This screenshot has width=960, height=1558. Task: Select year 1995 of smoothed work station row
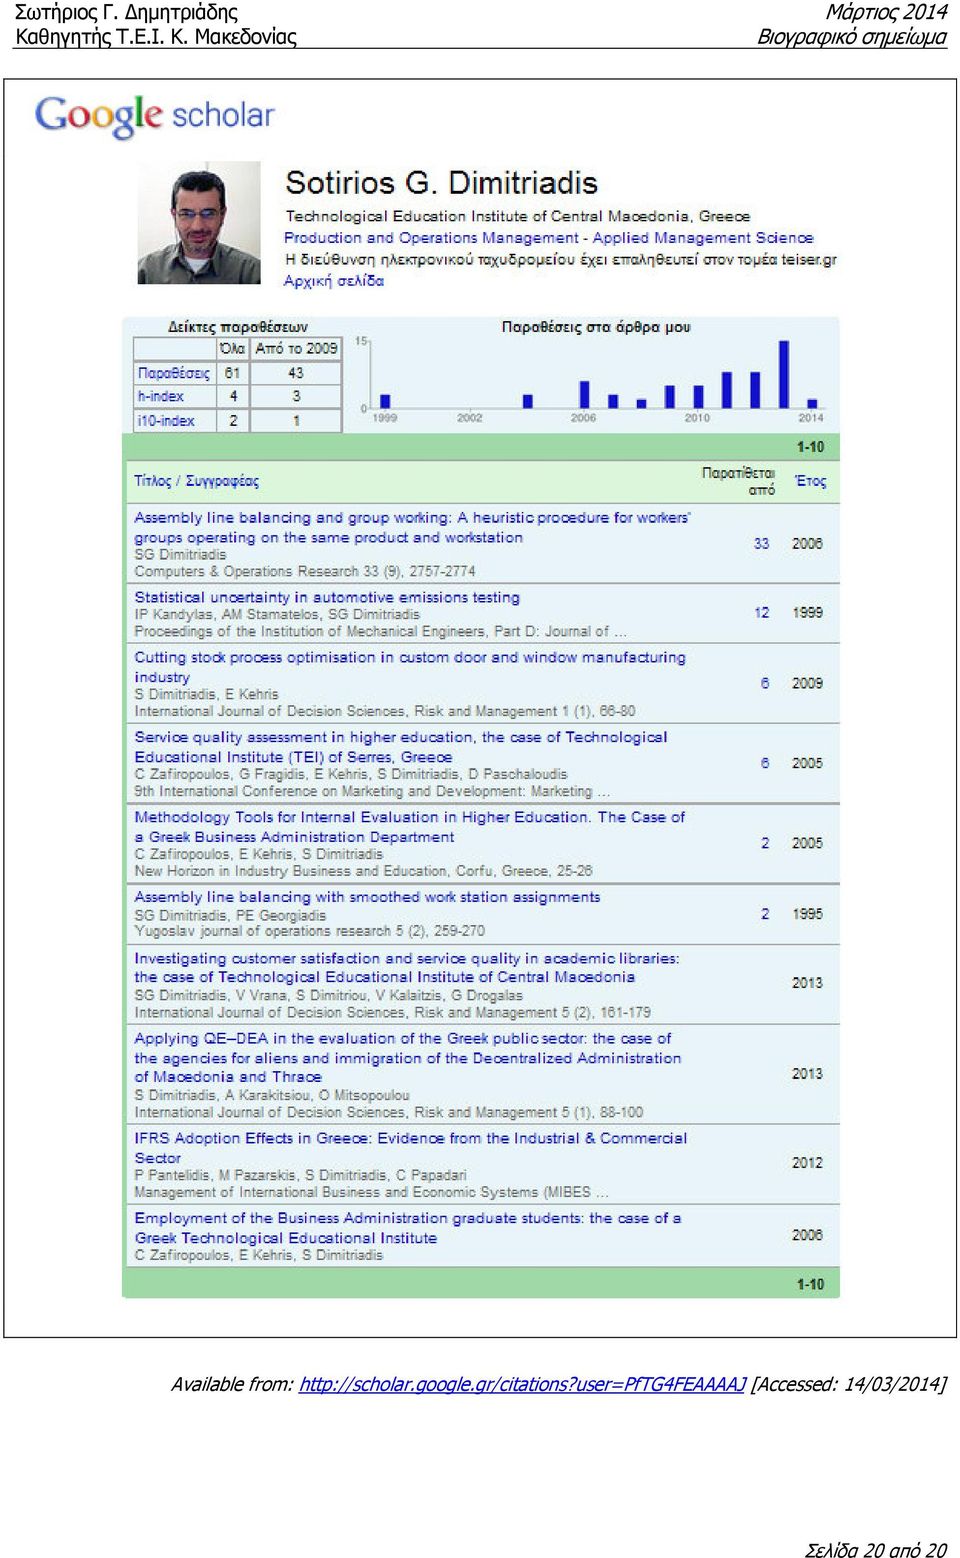pos(807,914)
